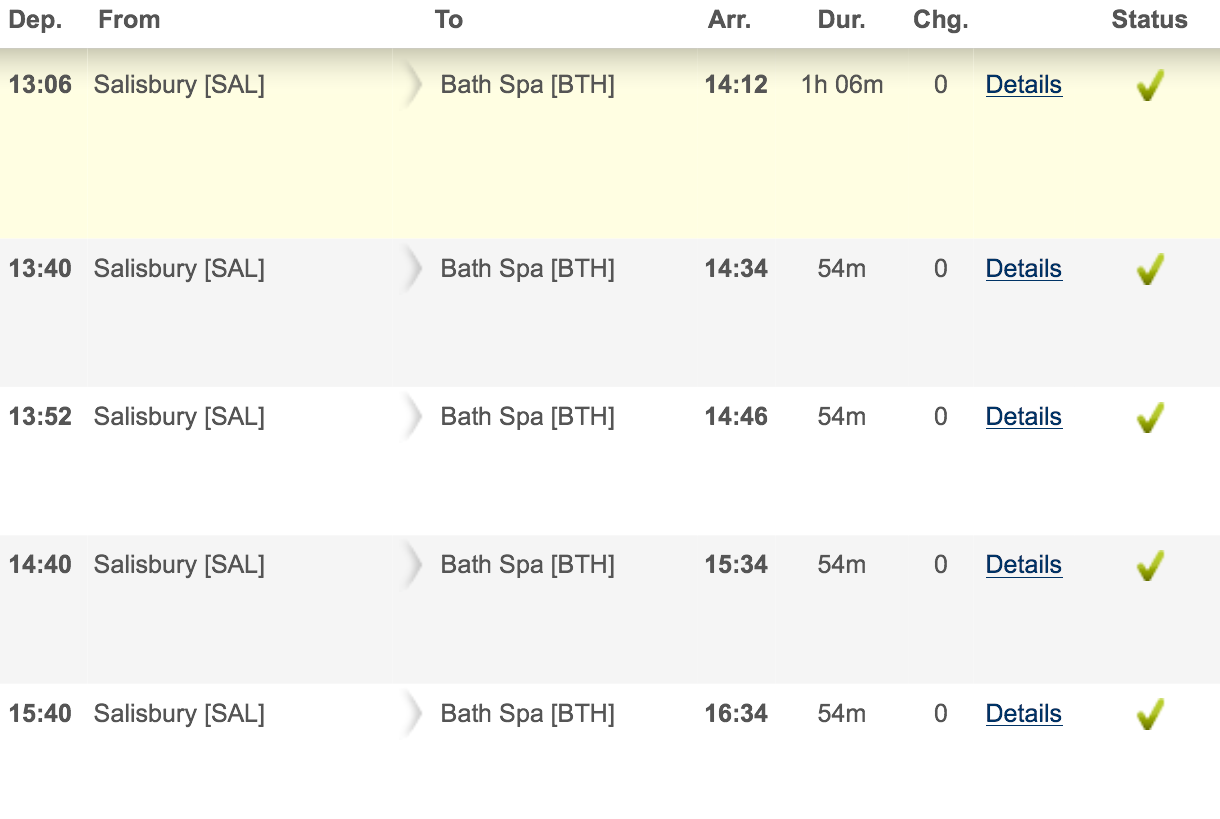Open Details for the 15:40 departure

(x=1023, y=714)
